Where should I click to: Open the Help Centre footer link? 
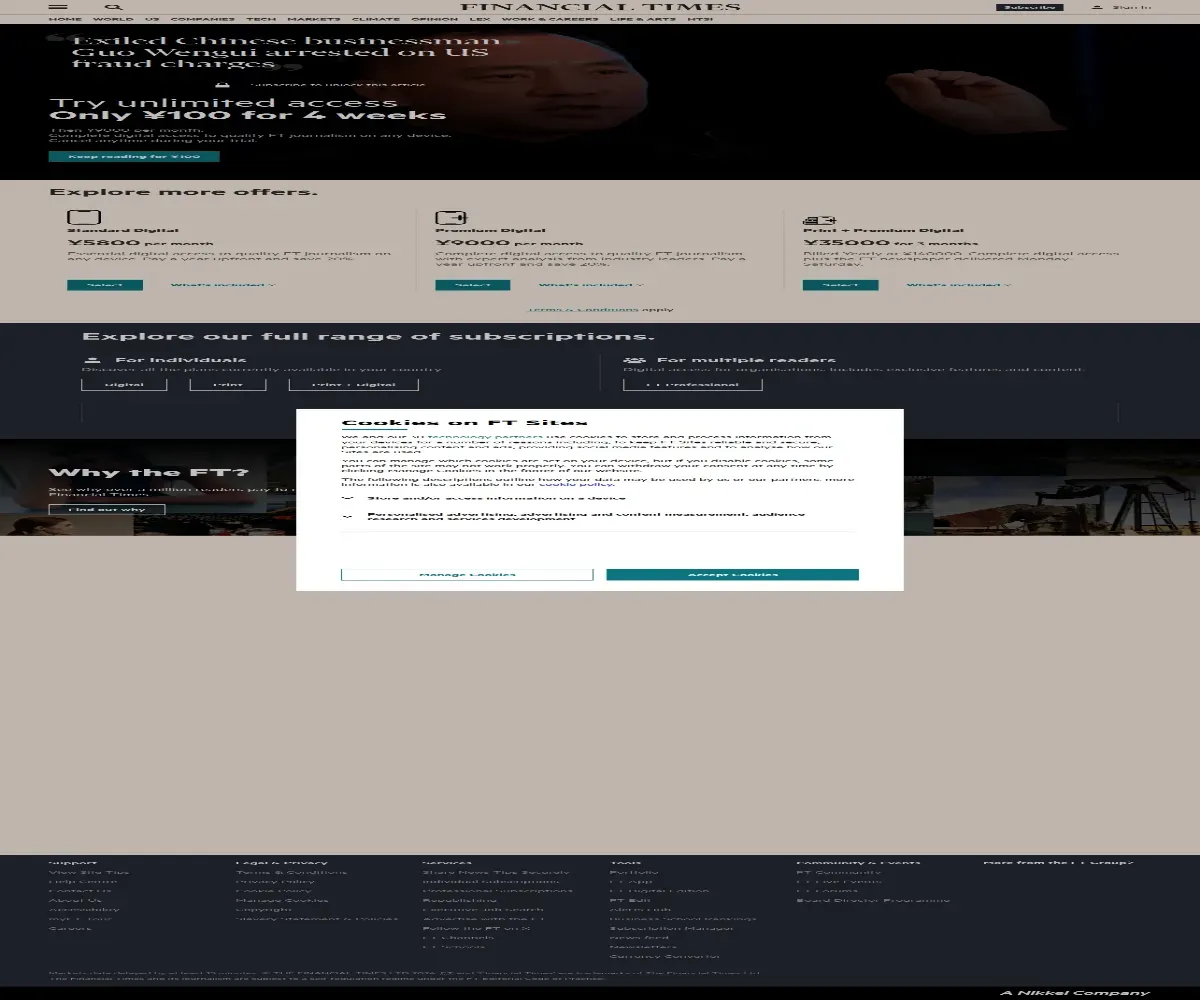(83, 881)
